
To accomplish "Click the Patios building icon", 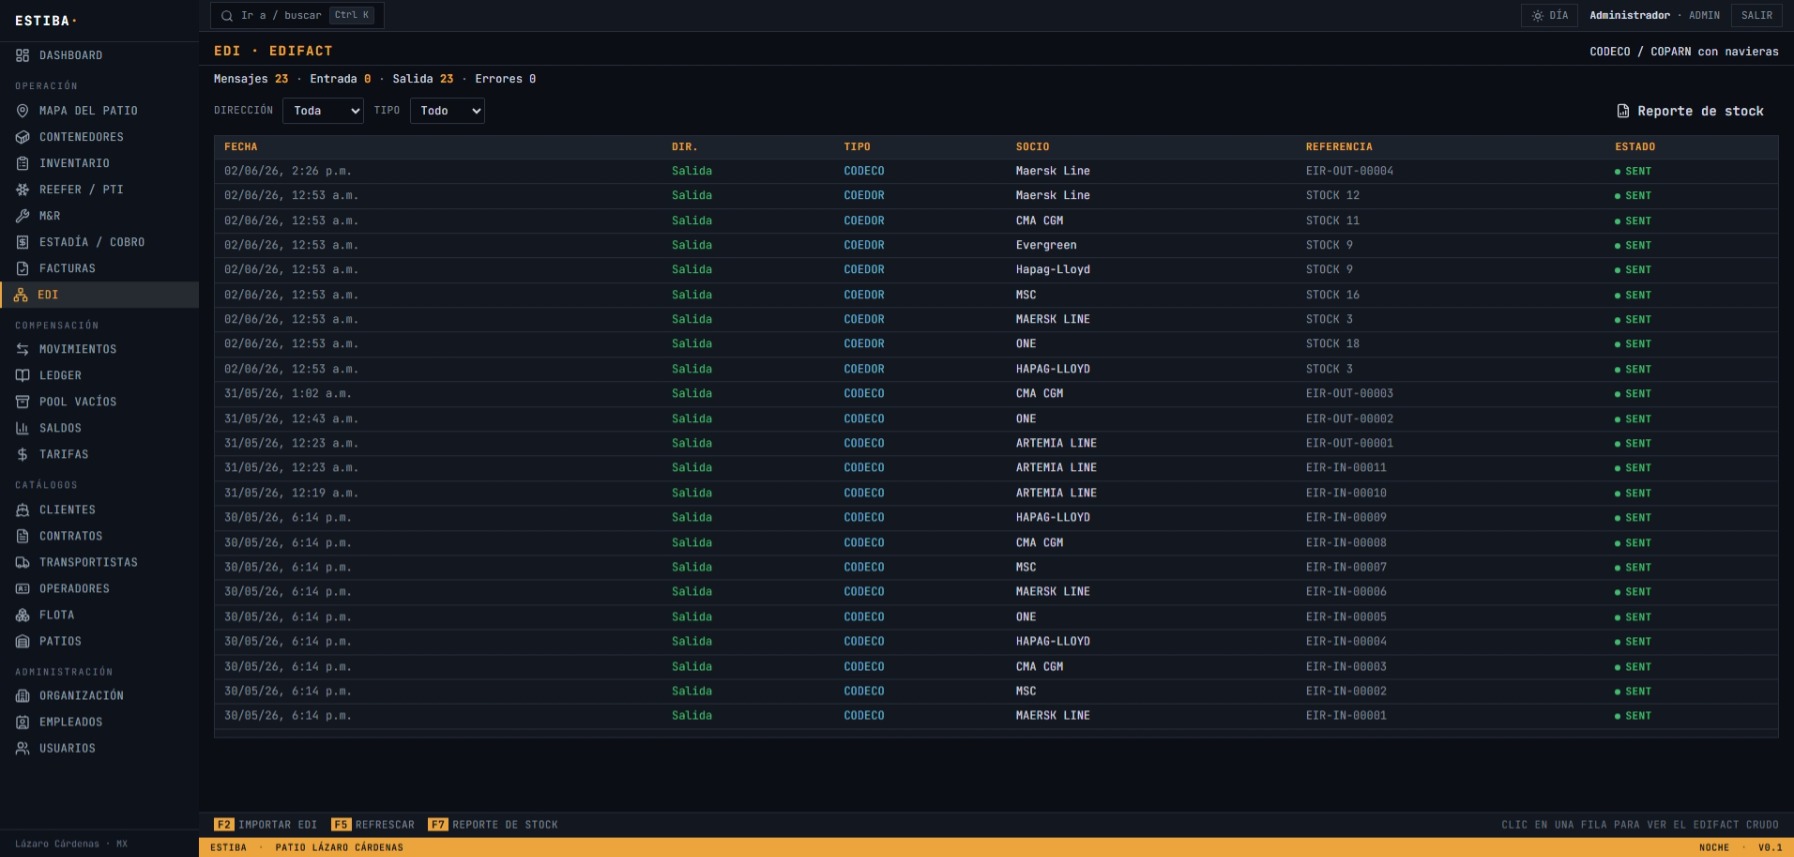I will [x=22, y=641].
